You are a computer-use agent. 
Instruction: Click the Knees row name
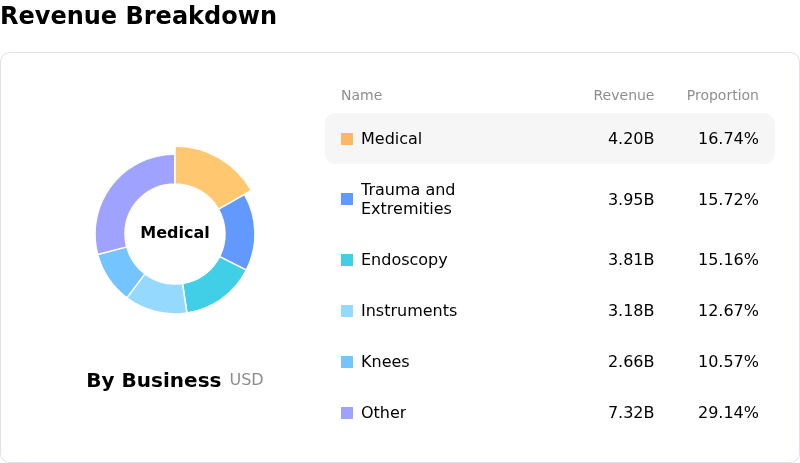385,361
